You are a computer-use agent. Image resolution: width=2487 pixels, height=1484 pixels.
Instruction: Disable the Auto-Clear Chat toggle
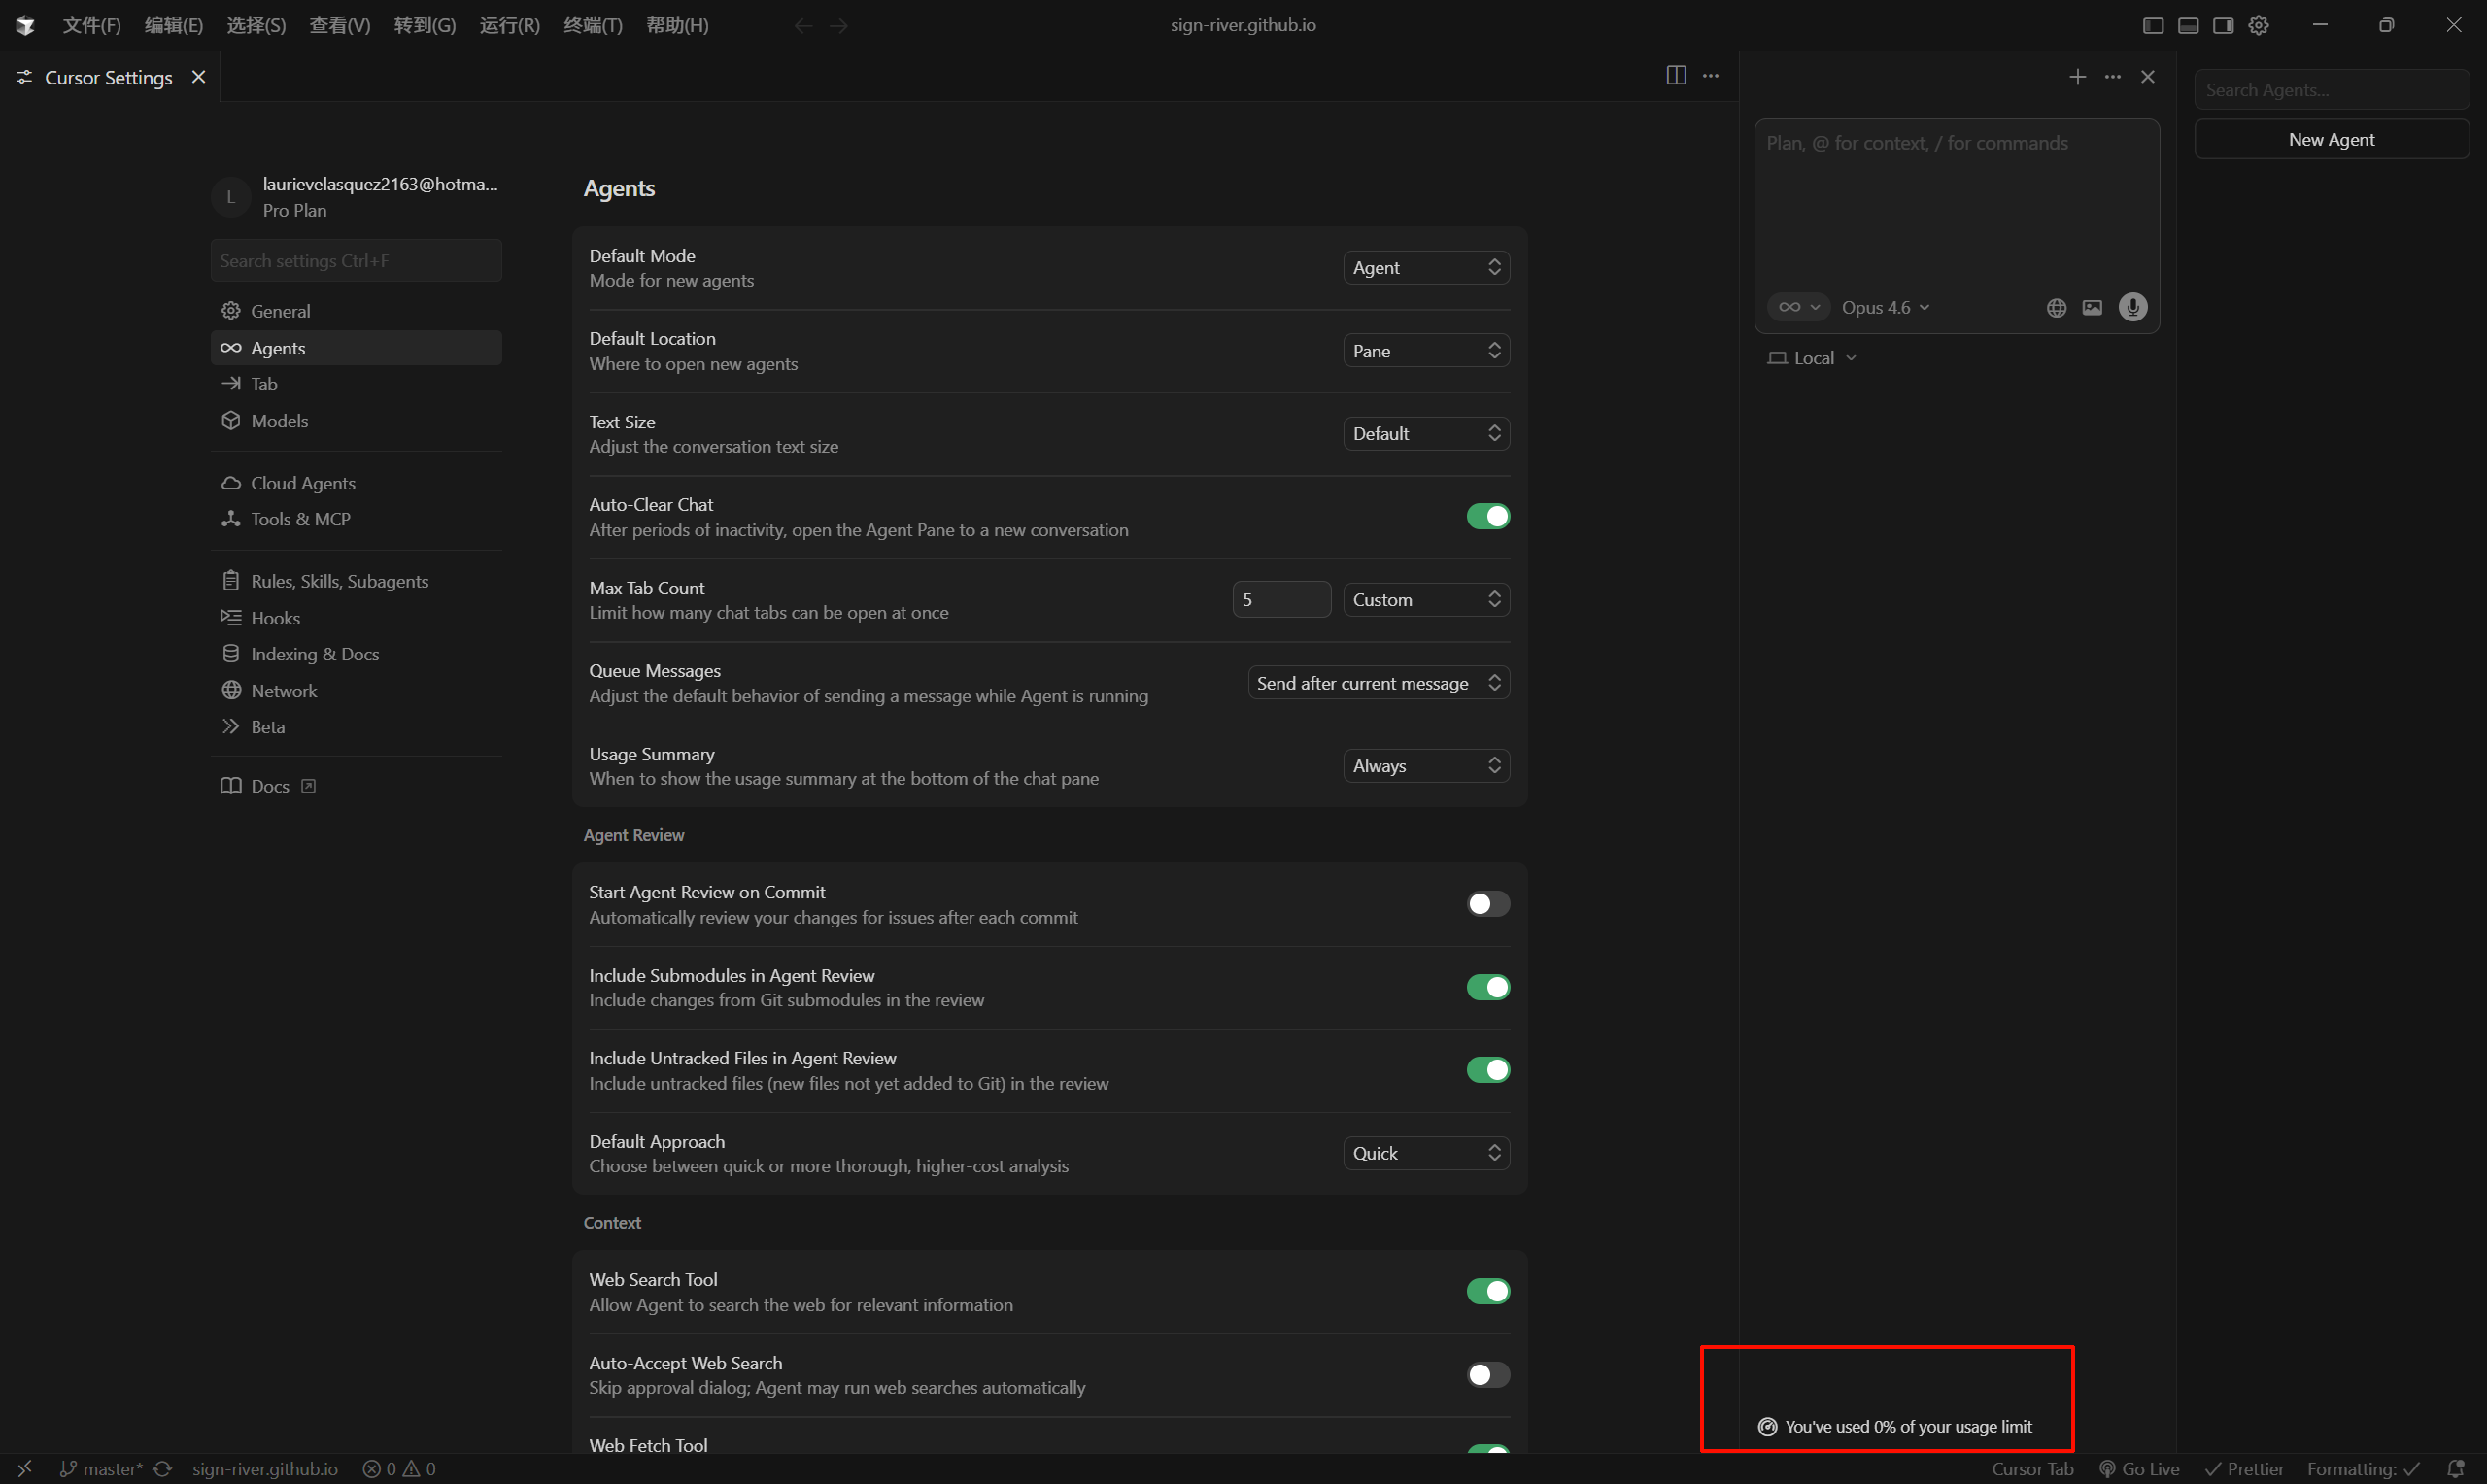(1488, 516)
